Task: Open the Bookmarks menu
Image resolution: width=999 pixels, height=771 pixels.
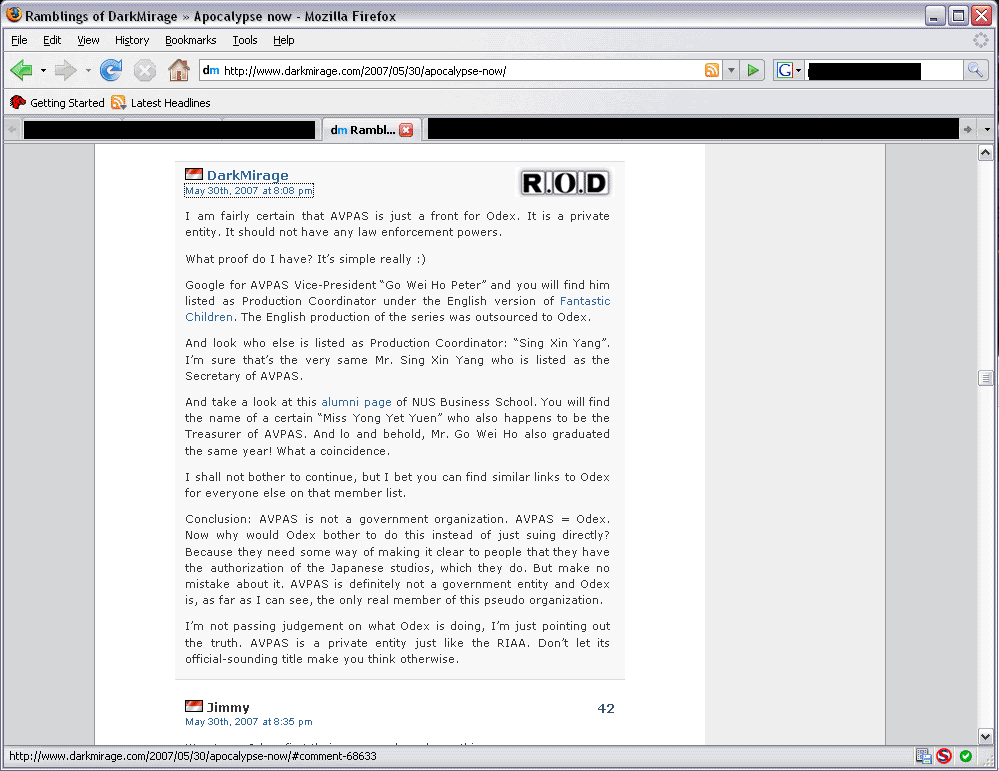Action: point(188,40)
